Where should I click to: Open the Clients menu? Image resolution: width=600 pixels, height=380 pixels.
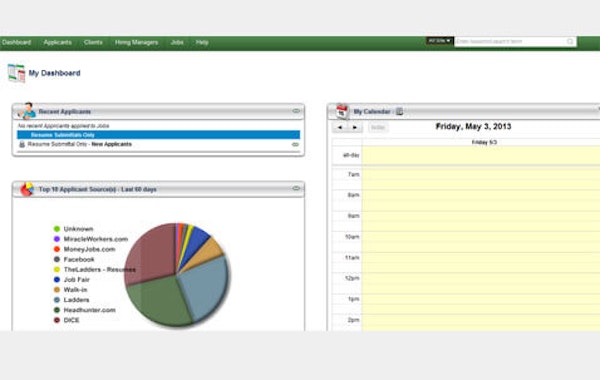pos(93,42)
